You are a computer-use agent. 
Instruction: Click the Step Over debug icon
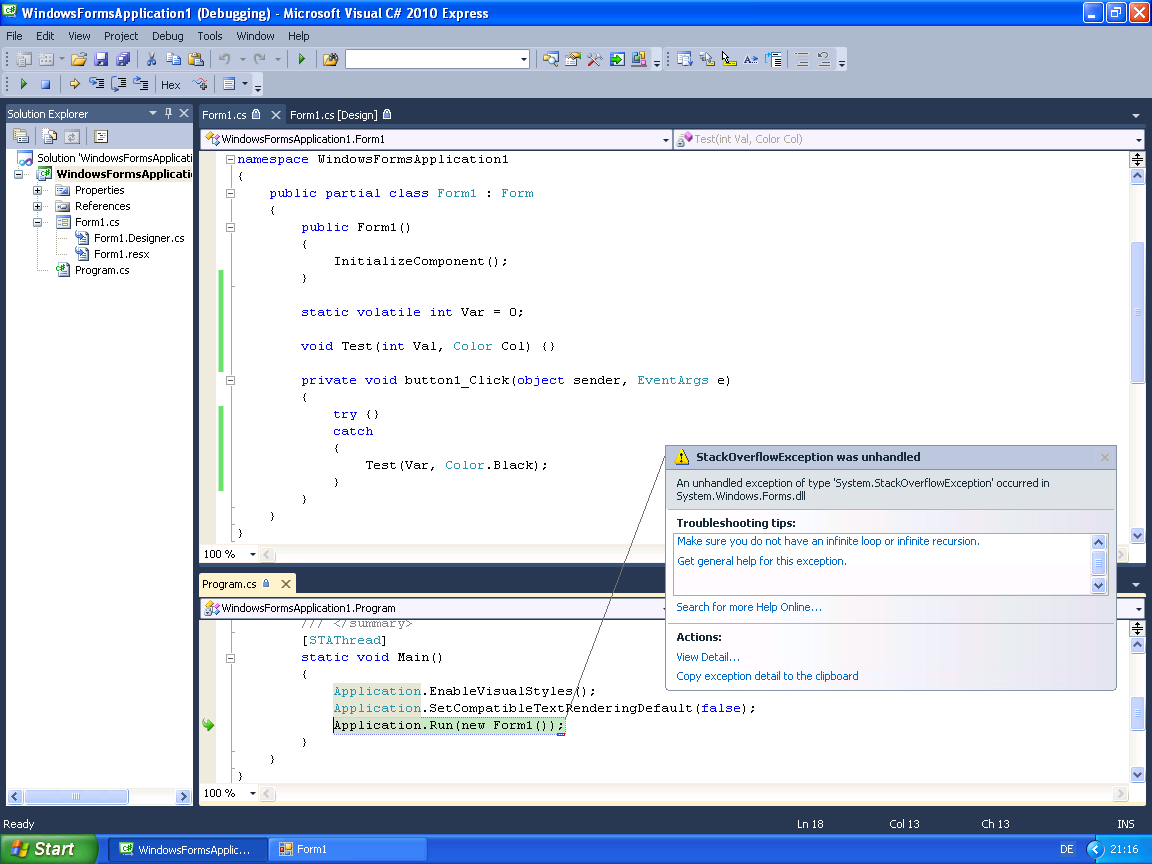(x=118, y=84)
